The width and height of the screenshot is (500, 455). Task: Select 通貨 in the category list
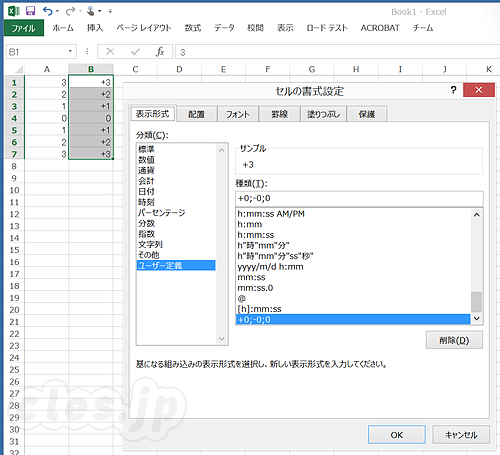[176, 170]
